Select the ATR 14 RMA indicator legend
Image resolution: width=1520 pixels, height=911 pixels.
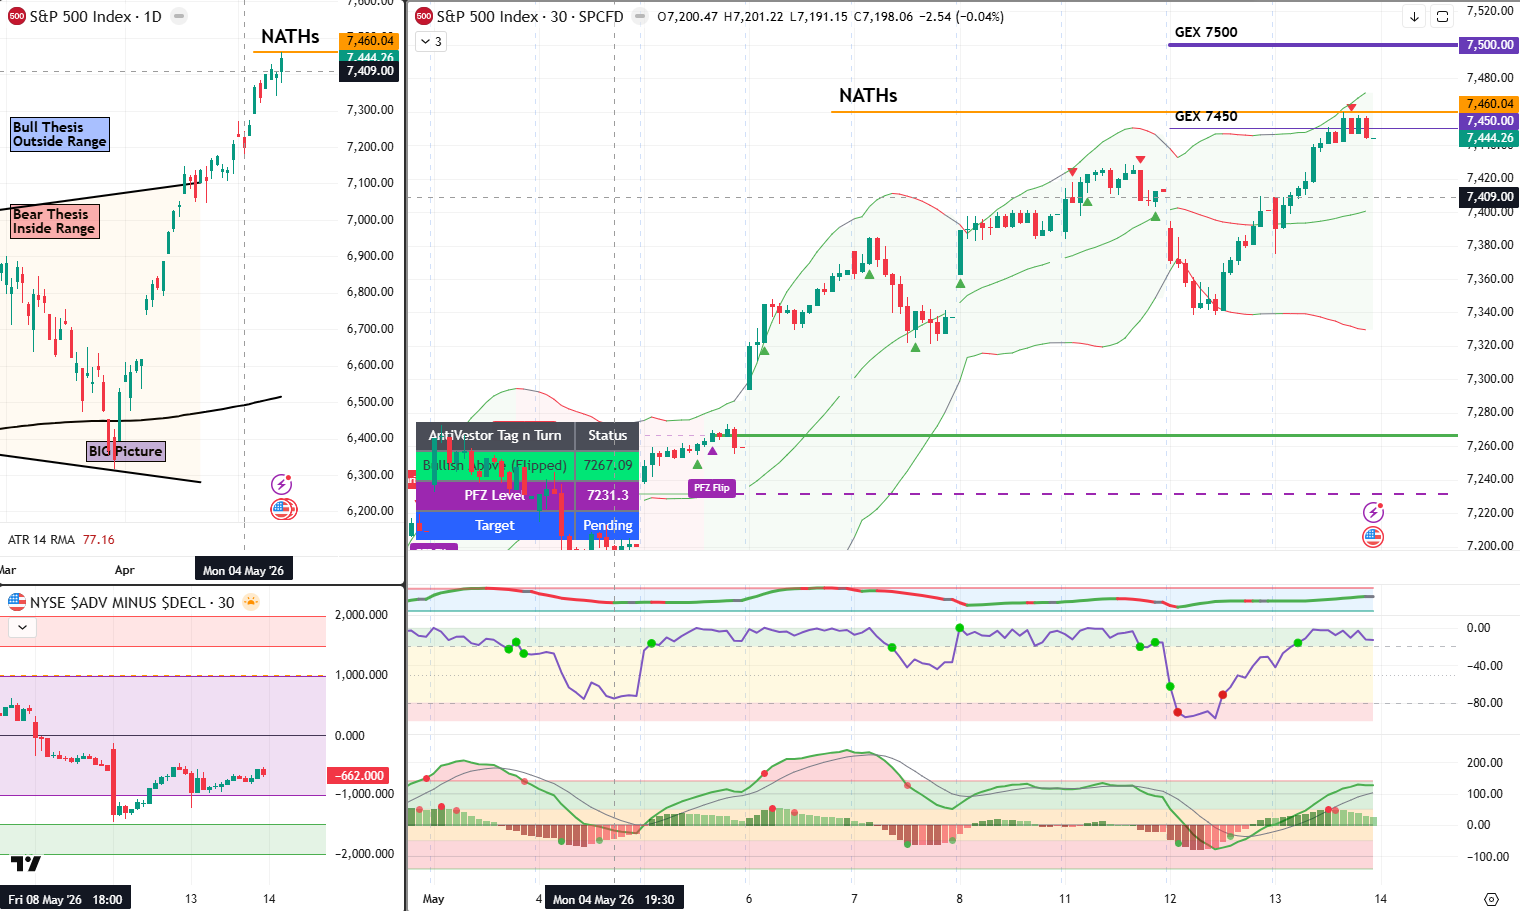point(41,540)
